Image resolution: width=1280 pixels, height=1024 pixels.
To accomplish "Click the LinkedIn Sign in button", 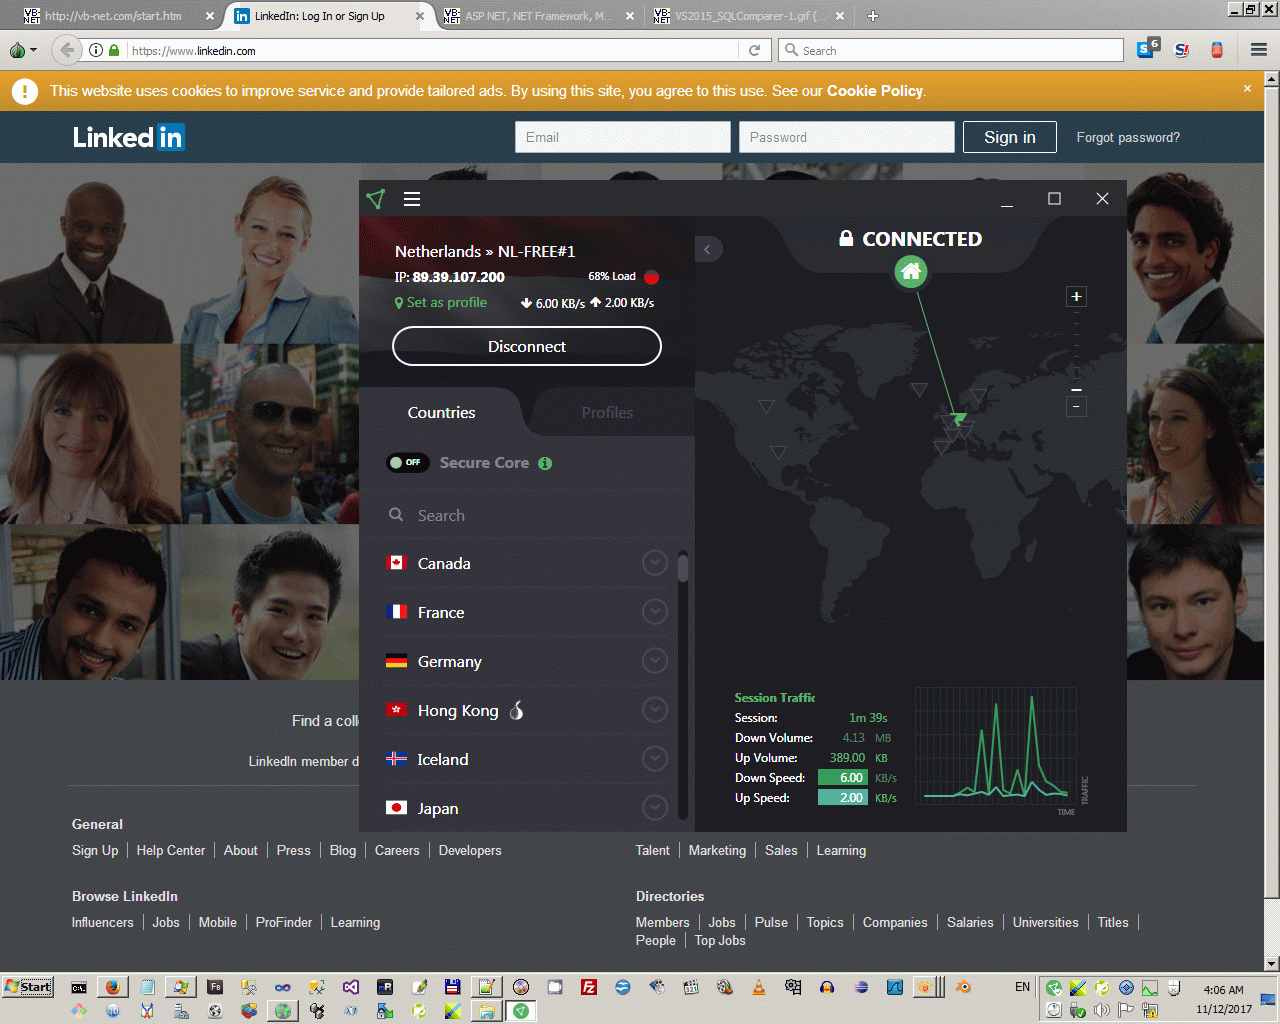I will coord(1010,137).
